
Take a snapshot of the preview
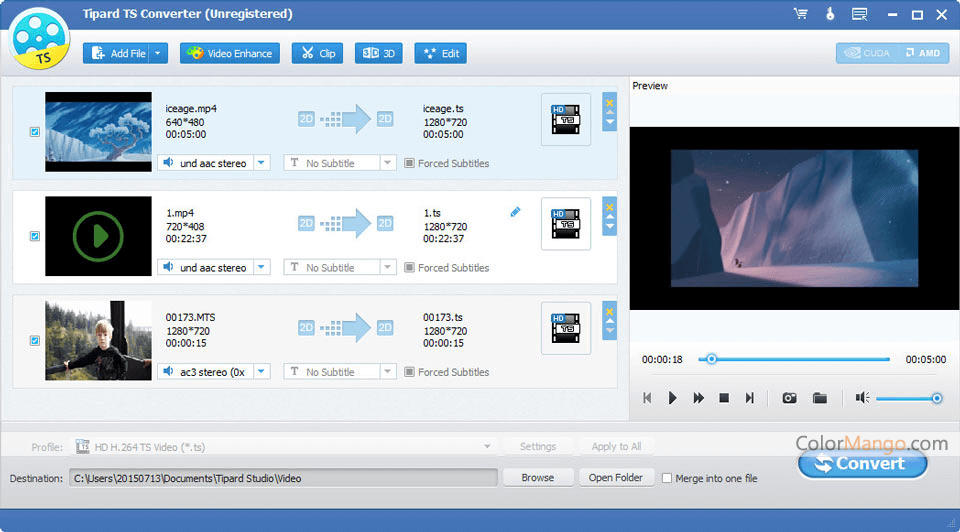click(x=789, y=398)
